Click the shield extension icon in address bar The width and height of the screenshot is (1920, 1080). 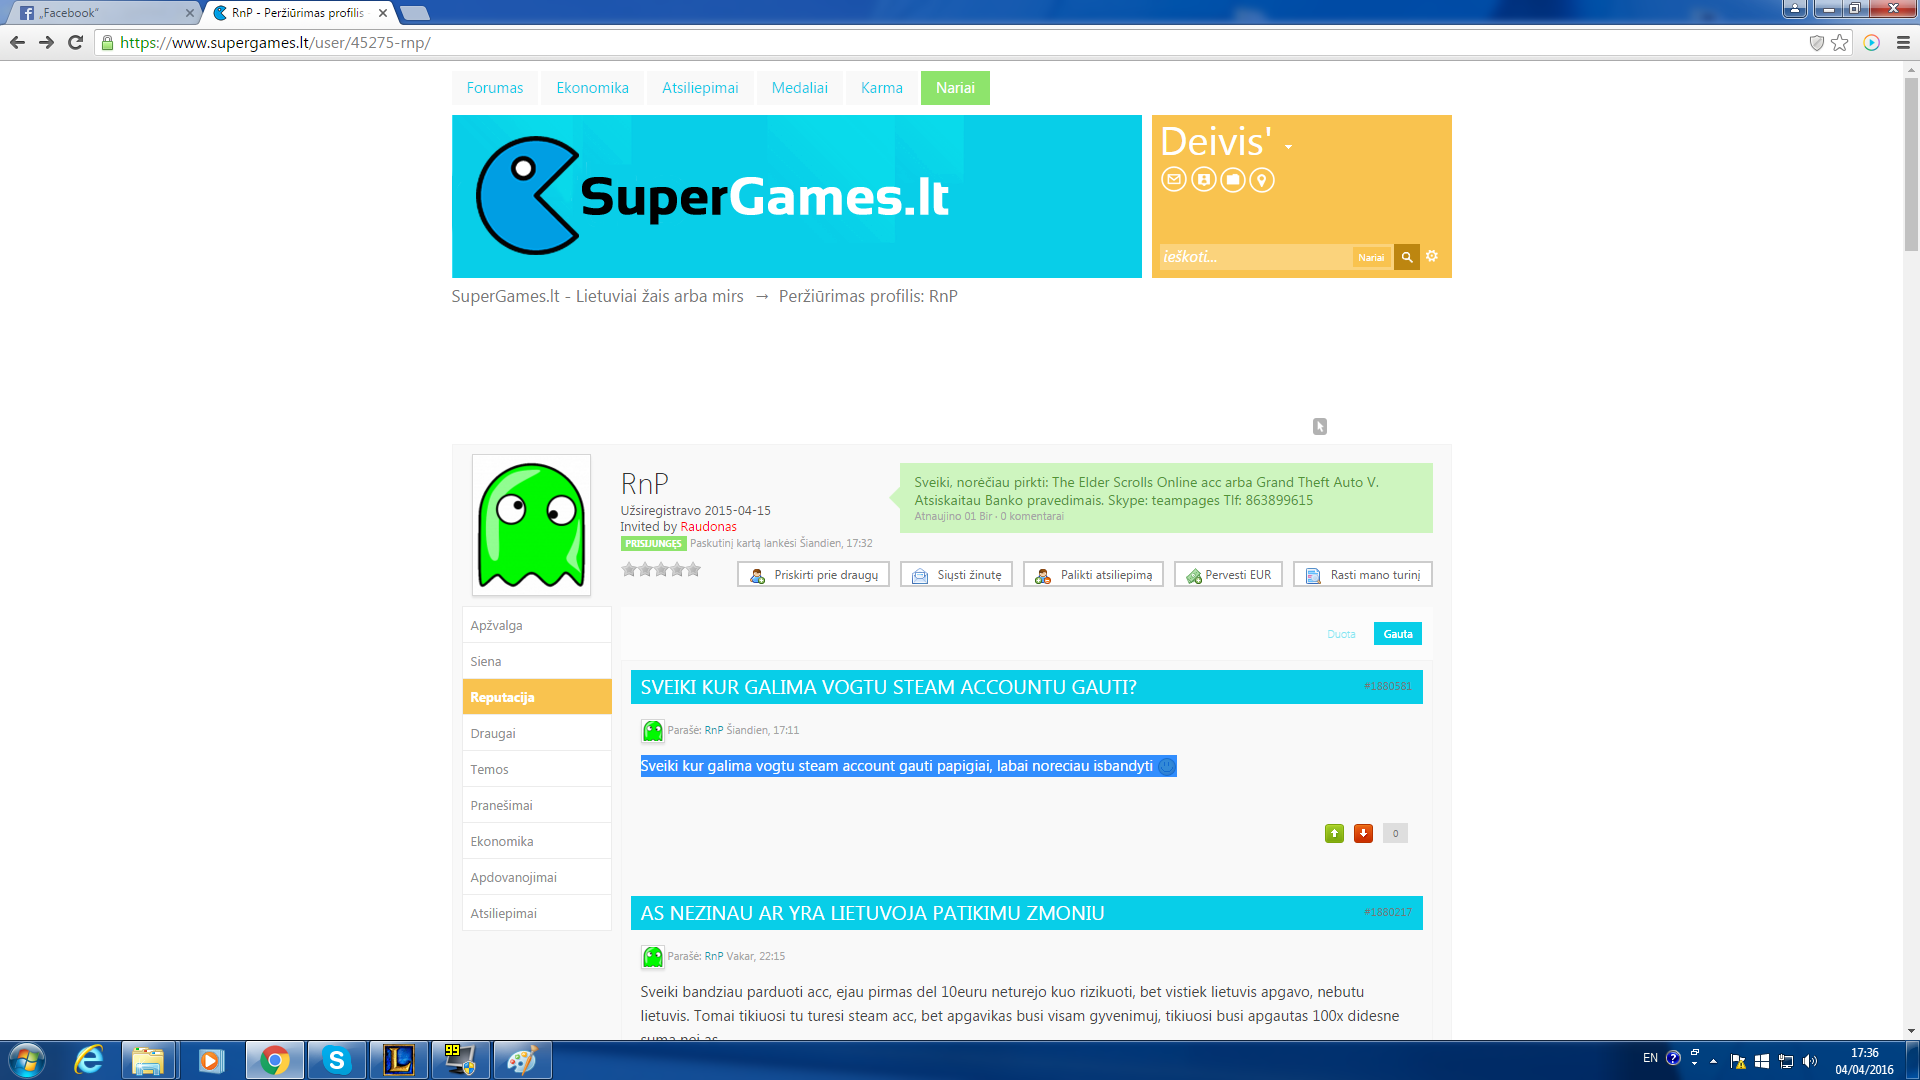pos(1817,42)
